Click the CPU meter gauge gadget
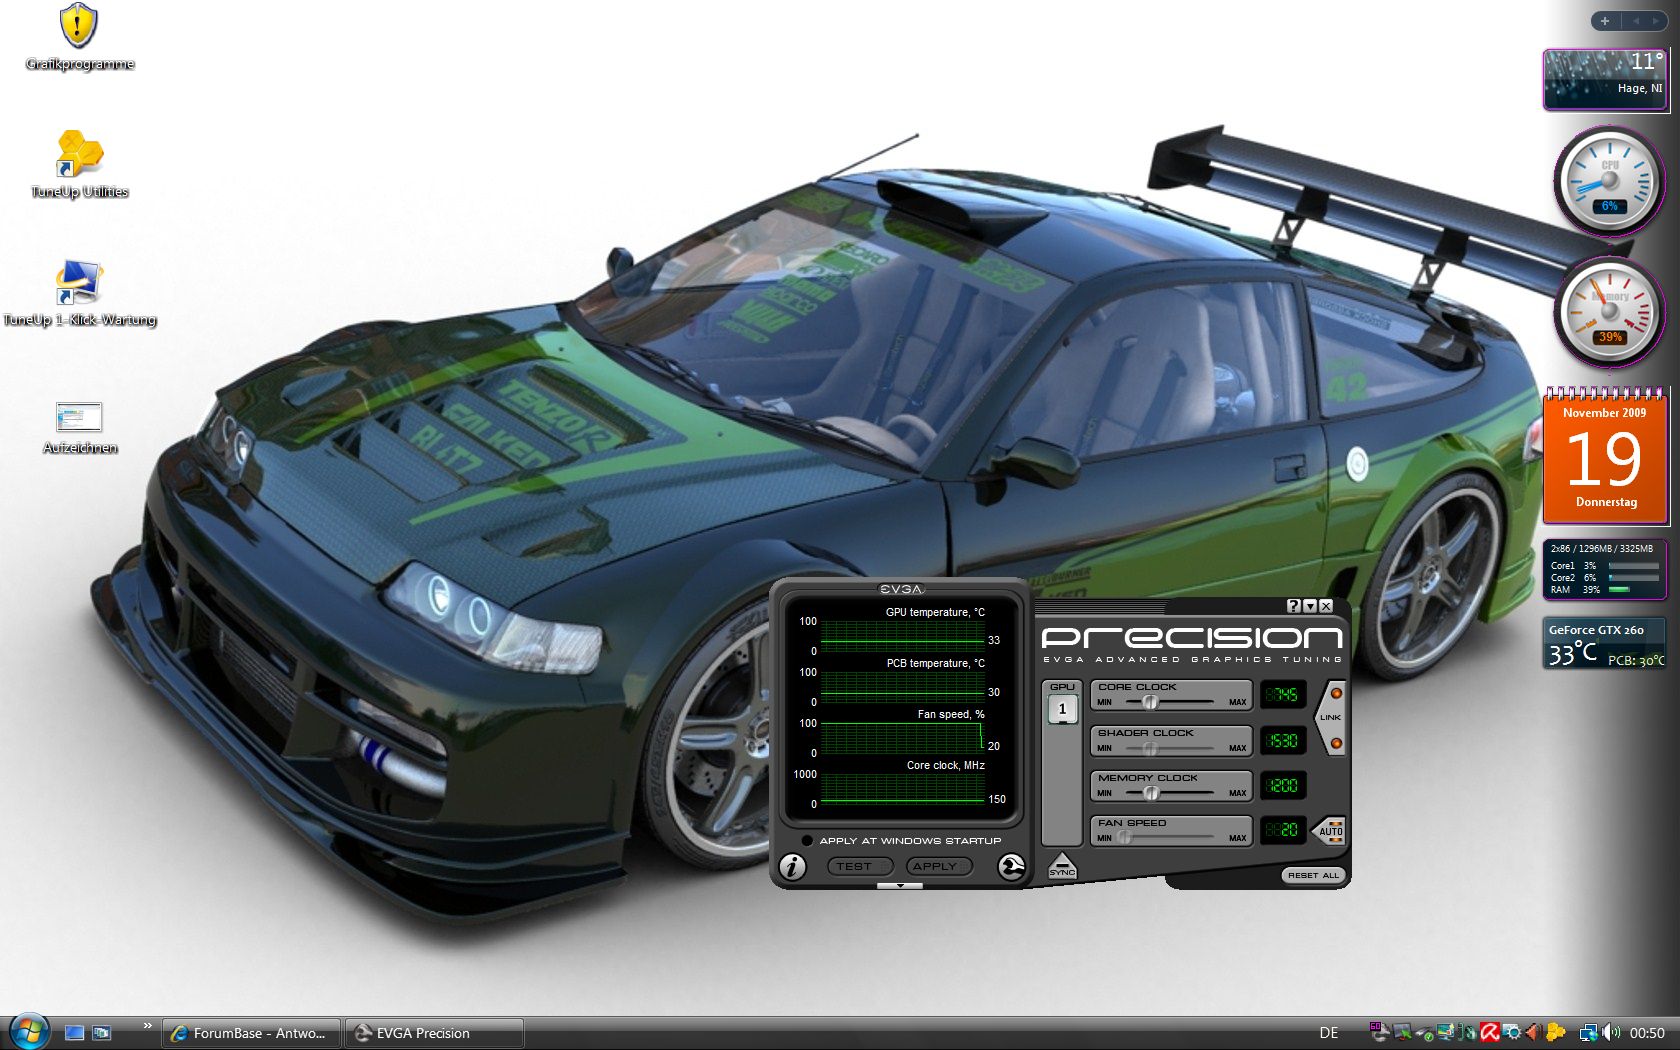Screen dimensions: 1680x1050 point(1609,181)
